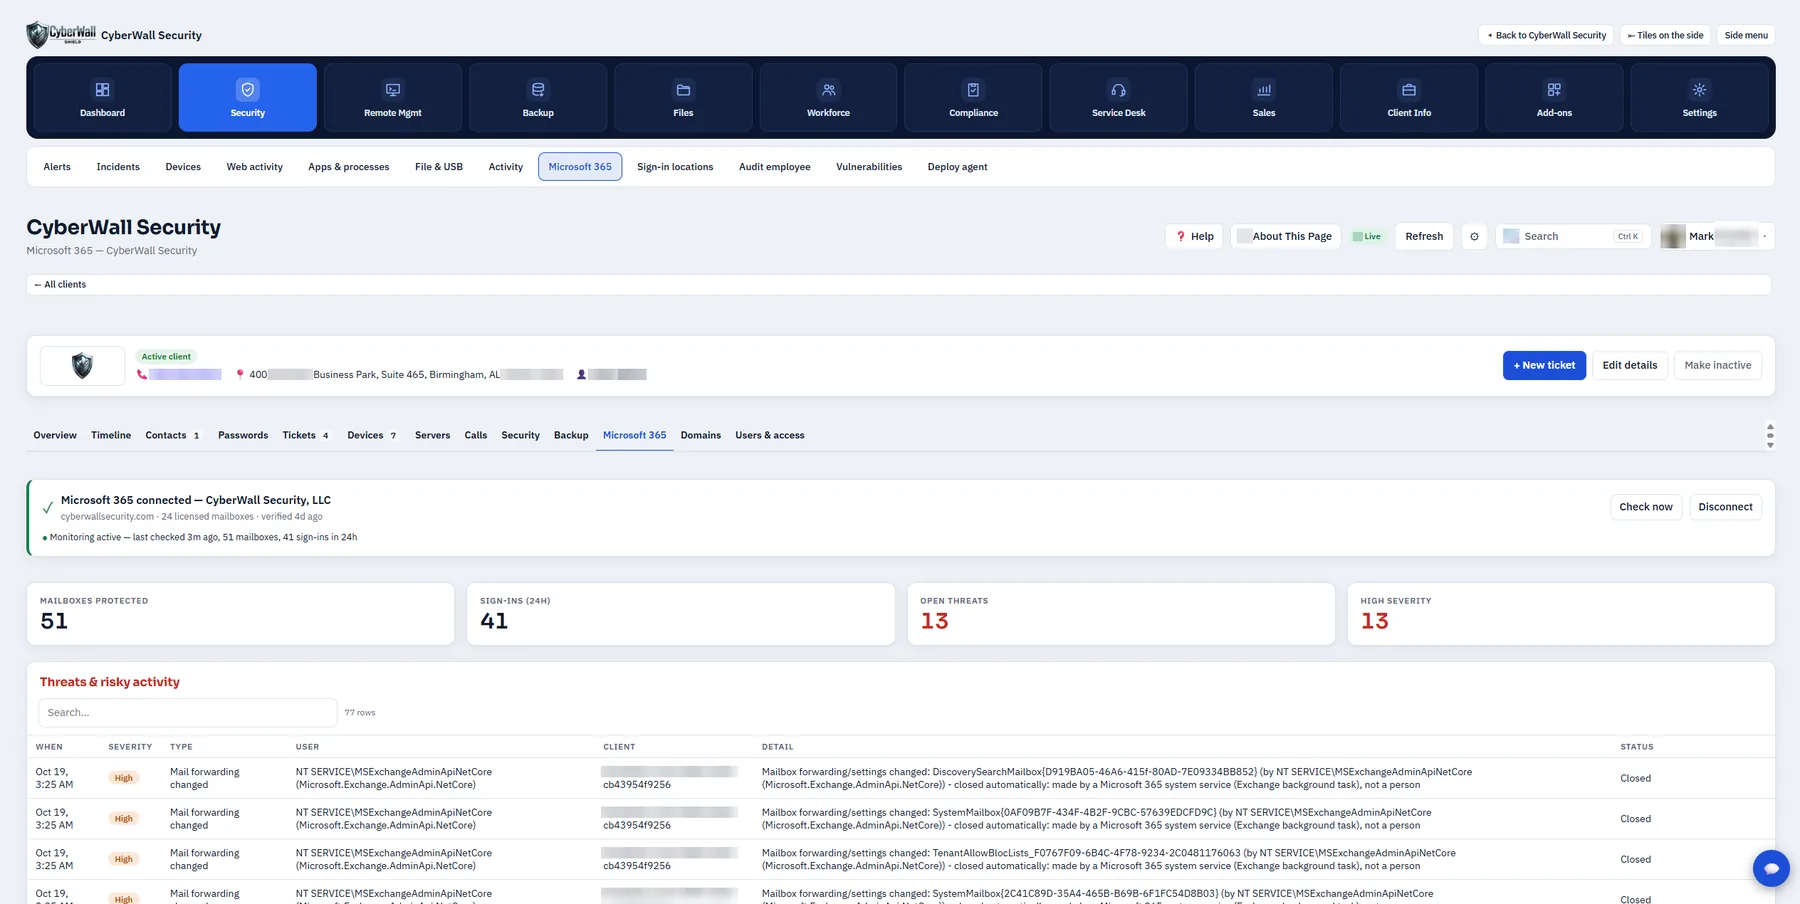
Task: Expand the Mark user menu arrow
Action: pyautogui.click(x=1765, y=237)
